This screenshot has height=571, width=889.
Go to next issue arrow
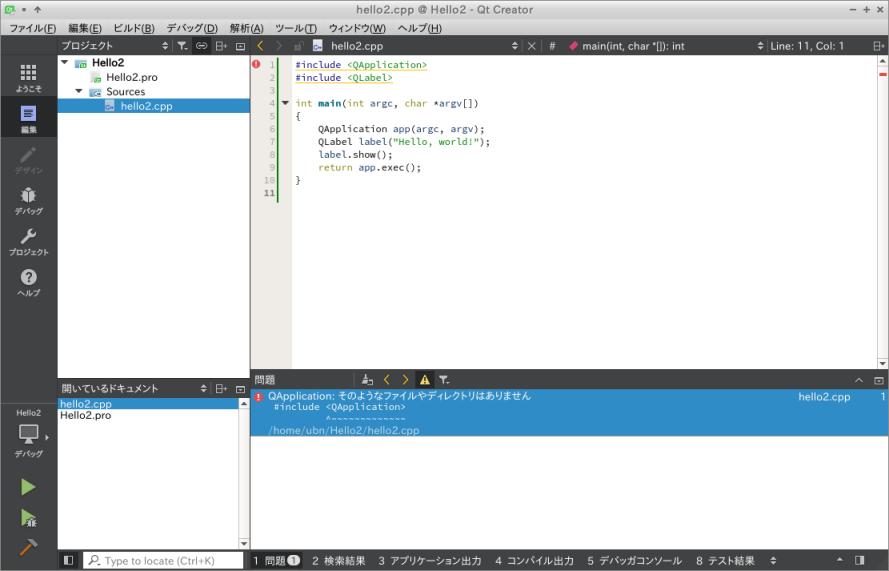tap(405, 380)
